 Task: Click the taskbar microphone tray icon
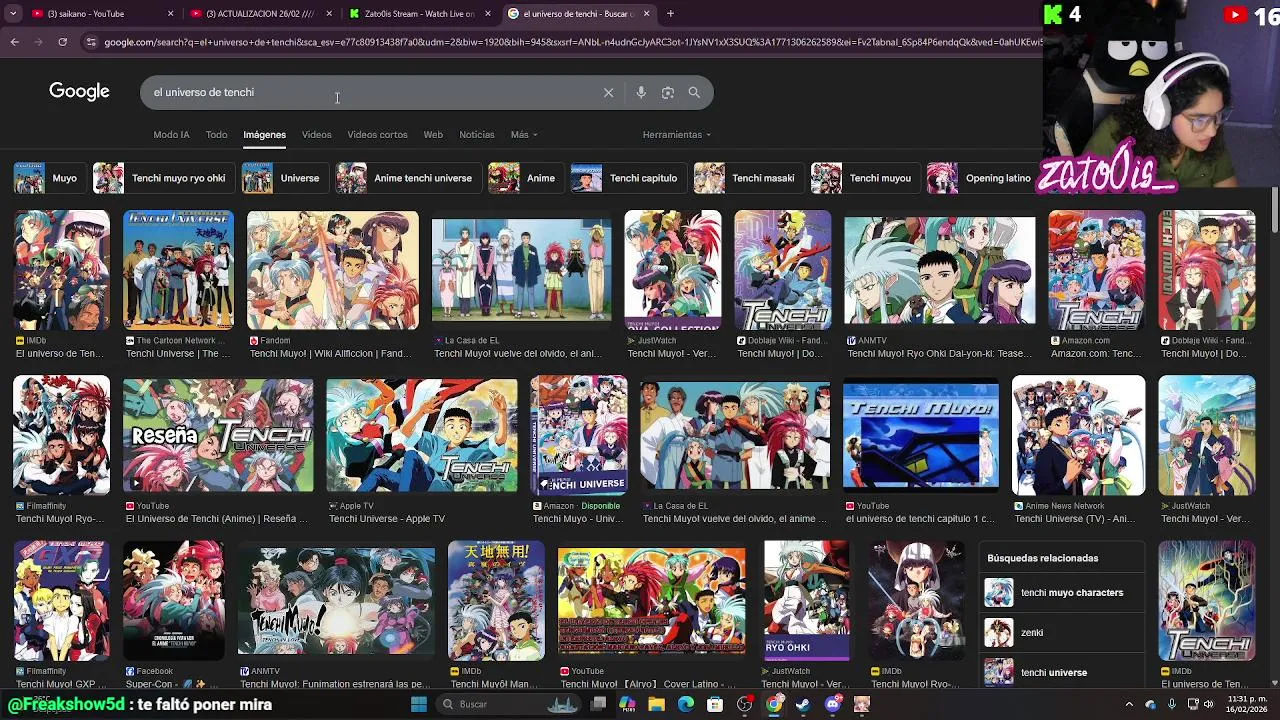pyautogui.click(x=1171, y=704)
